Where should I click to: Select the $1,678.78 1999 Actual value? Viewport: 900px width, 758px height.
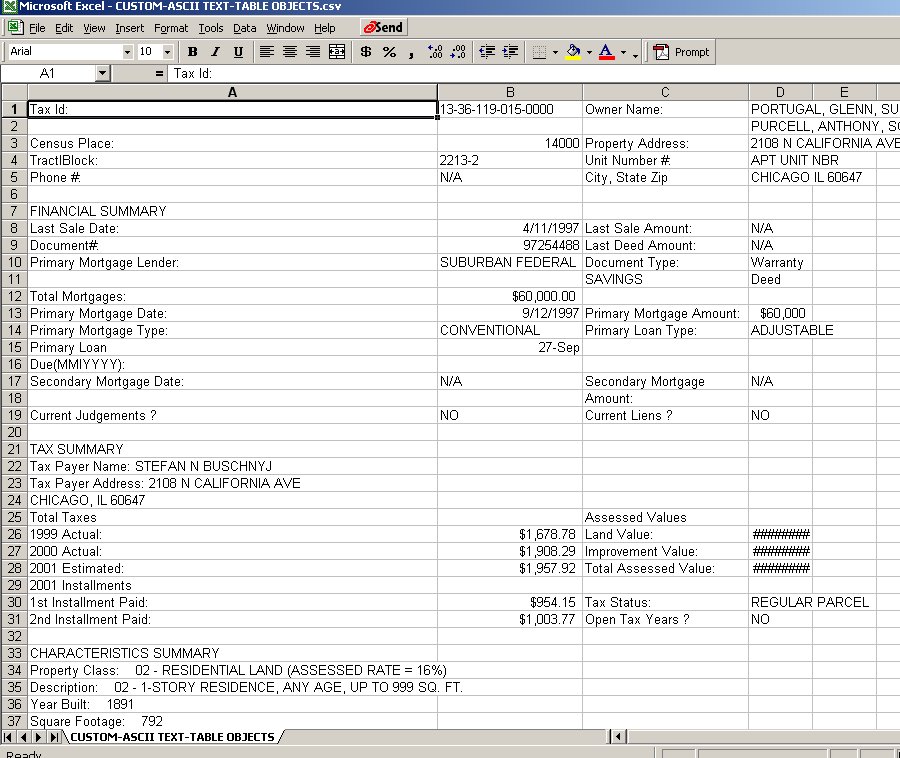[510, 534]
